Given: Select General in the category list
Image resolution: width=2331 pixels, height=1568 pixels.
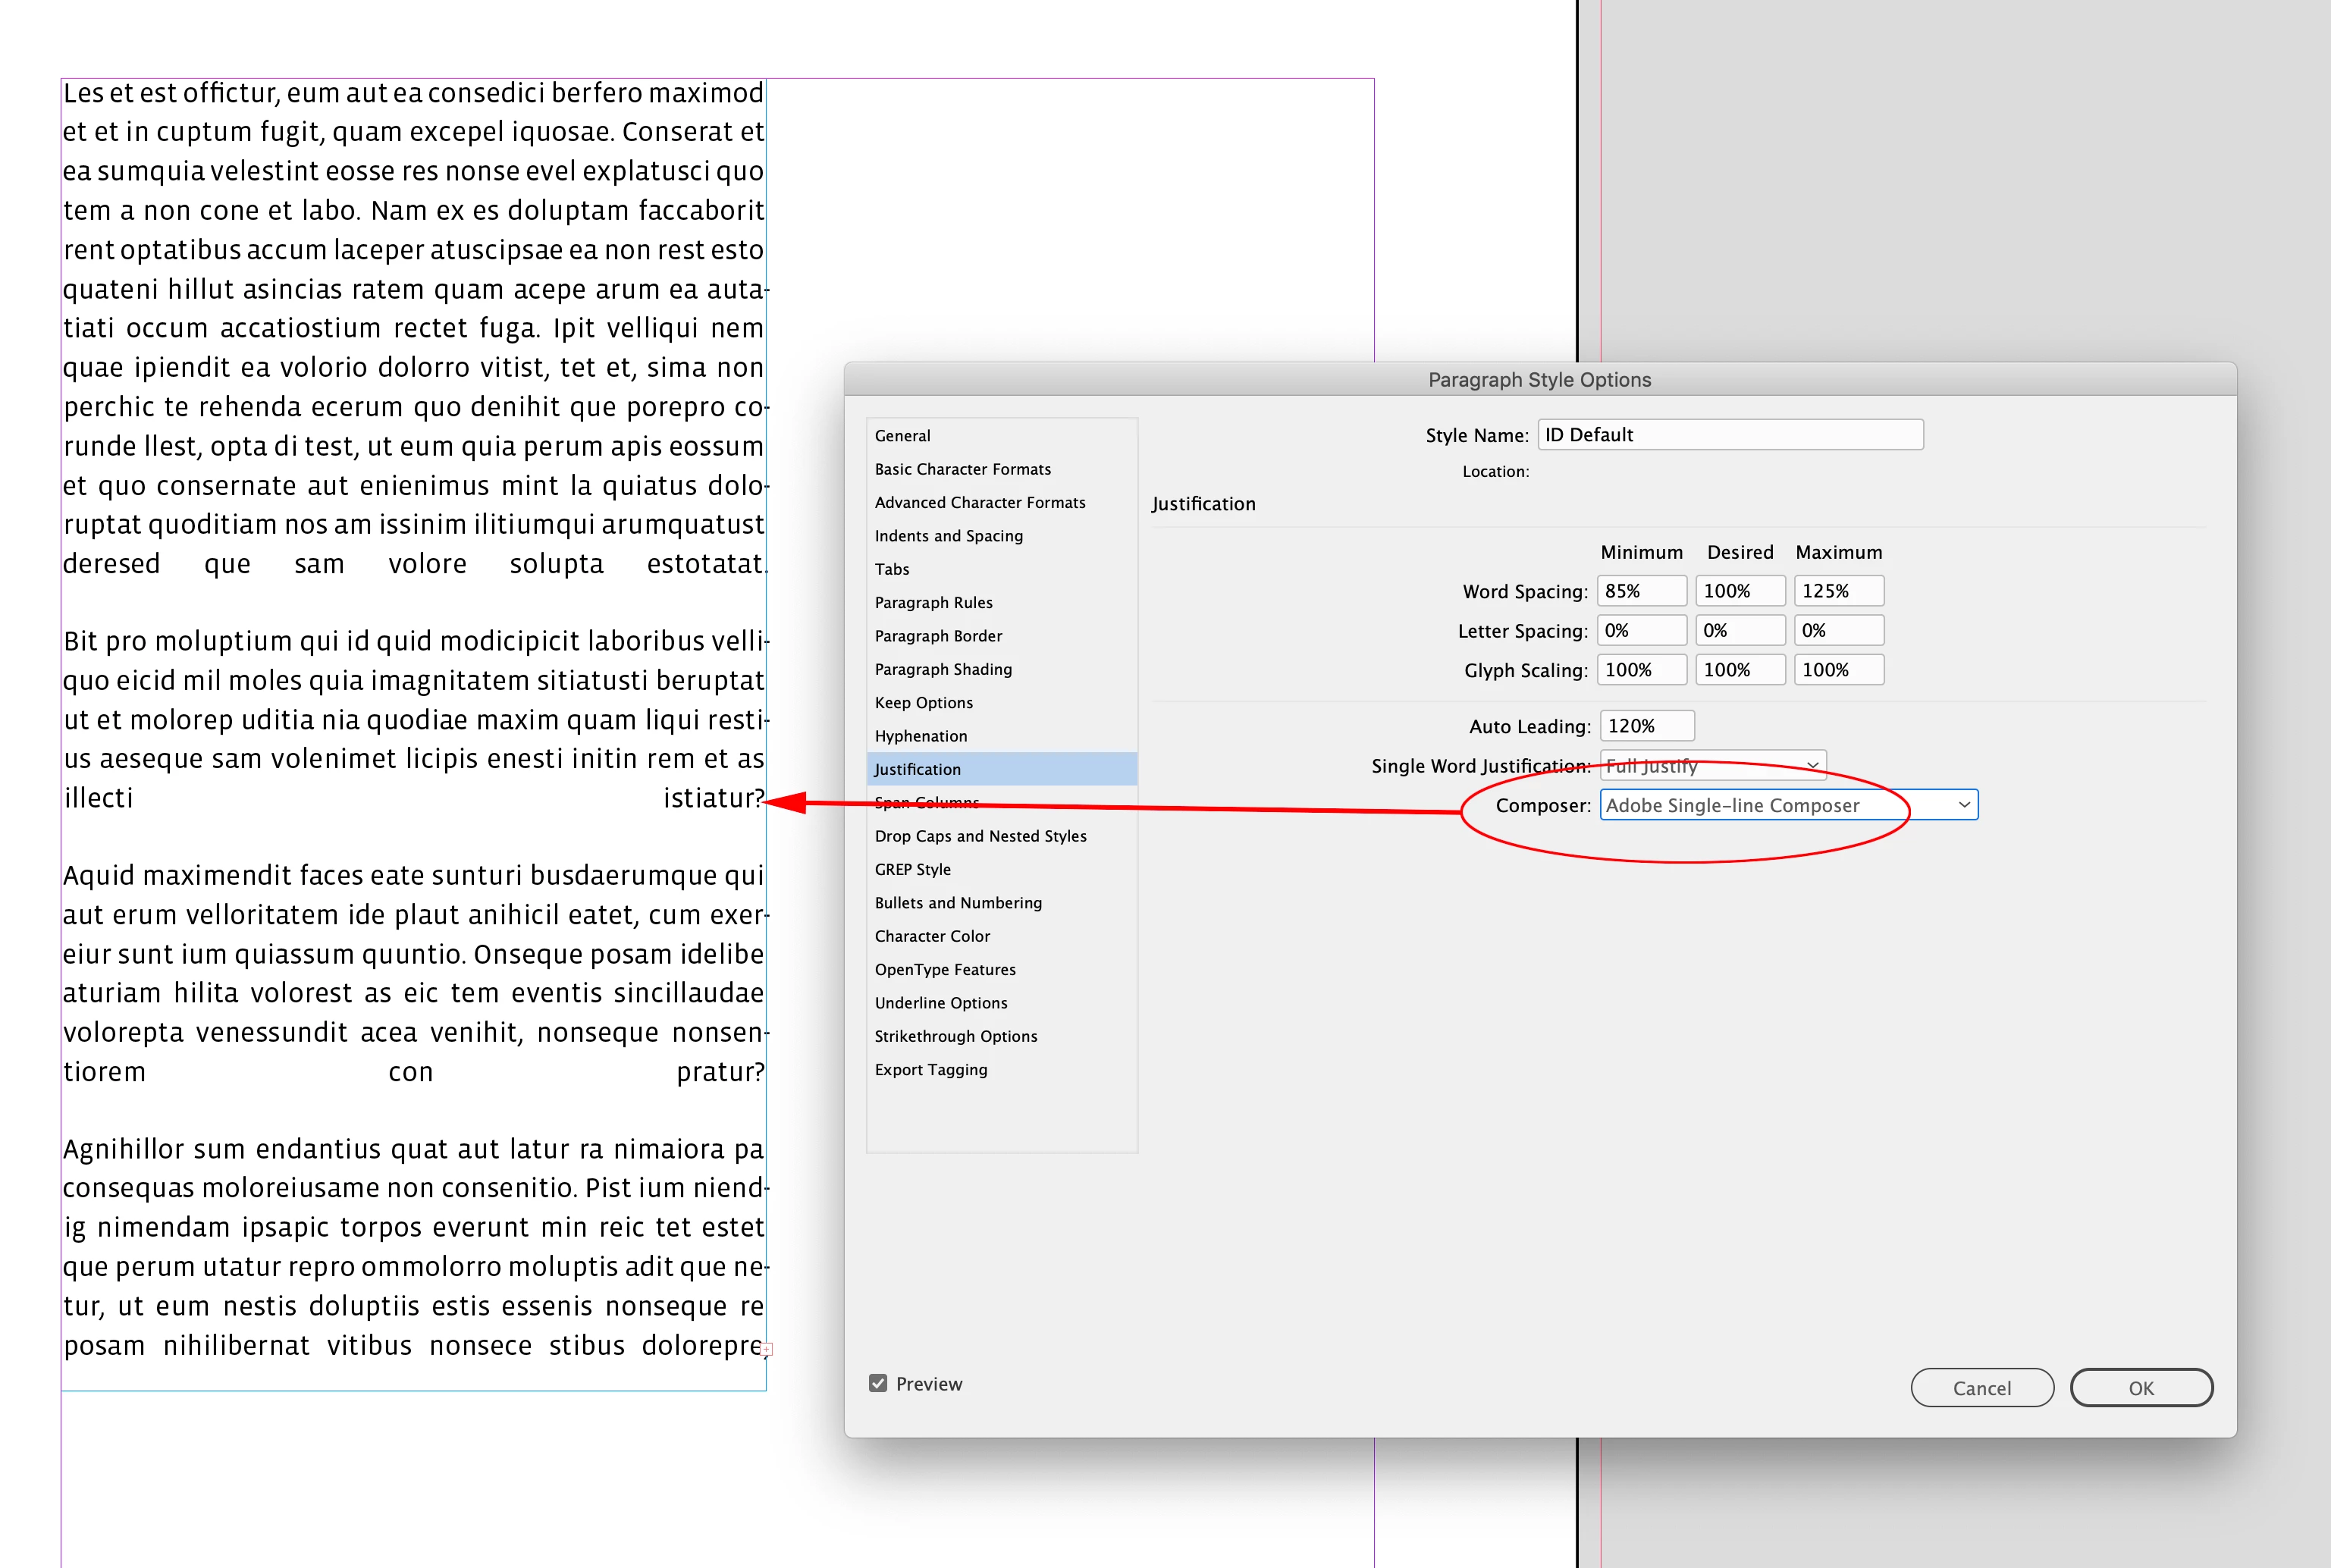Looking at the screenshot, I should [902, 435].
